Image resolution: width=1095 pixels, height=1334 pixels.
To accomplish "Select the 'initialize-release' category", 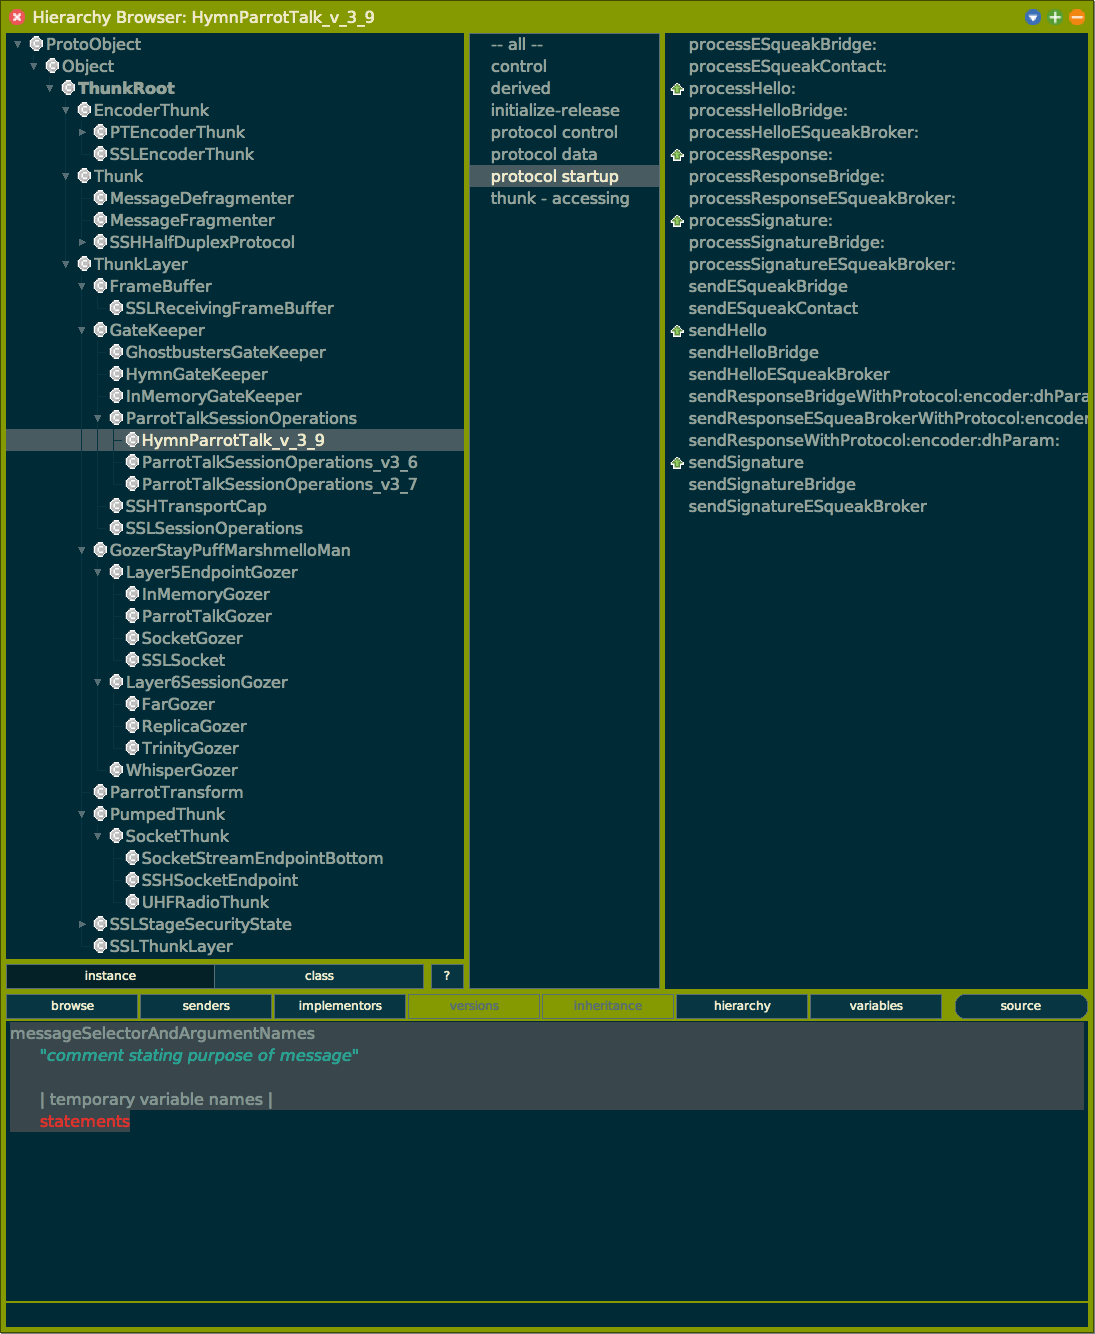I will (554, 110).
